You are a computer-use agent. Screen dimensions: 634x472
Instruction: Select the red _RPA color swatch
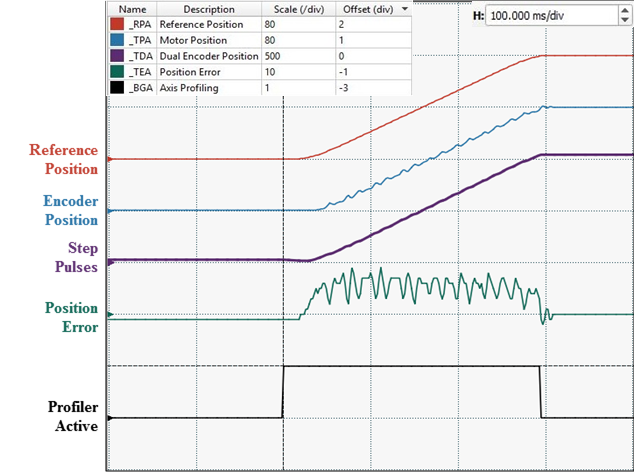[x=117, y=23]
